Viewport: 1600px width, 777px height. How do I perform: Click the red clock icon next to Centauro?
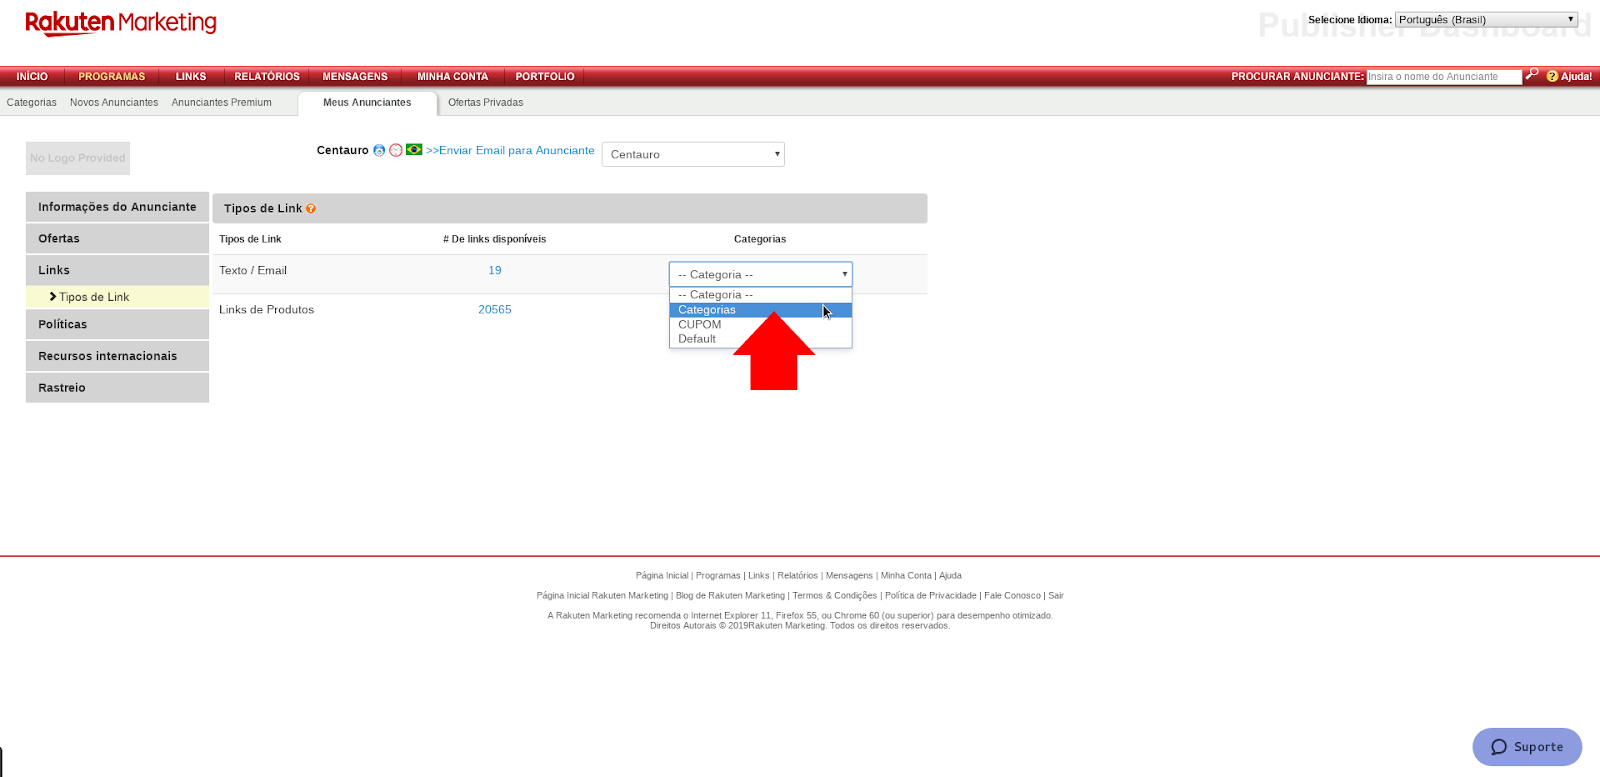tap(396, 150)
